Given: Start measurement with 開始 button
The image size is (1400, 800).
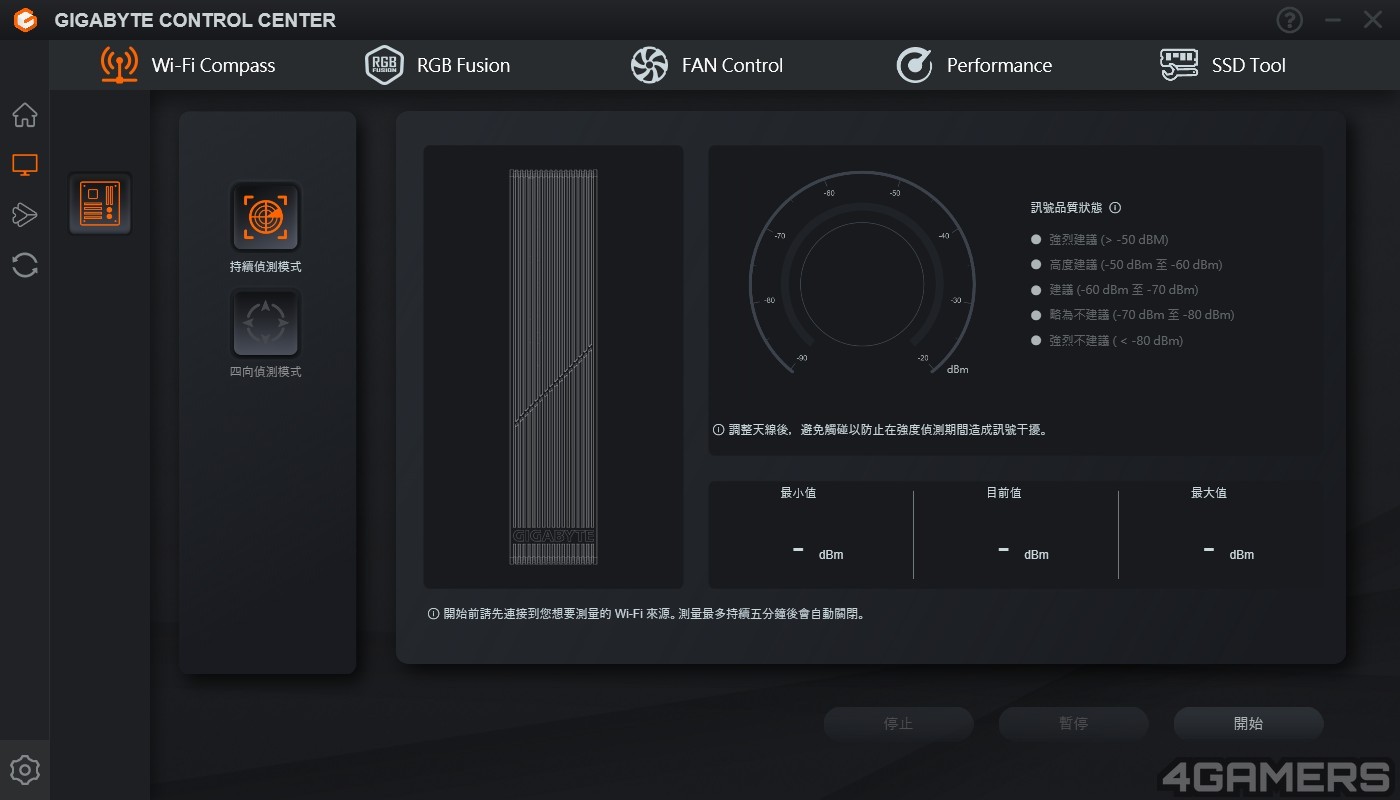Looking at the screenshot, I should [x=1248, y=723].
